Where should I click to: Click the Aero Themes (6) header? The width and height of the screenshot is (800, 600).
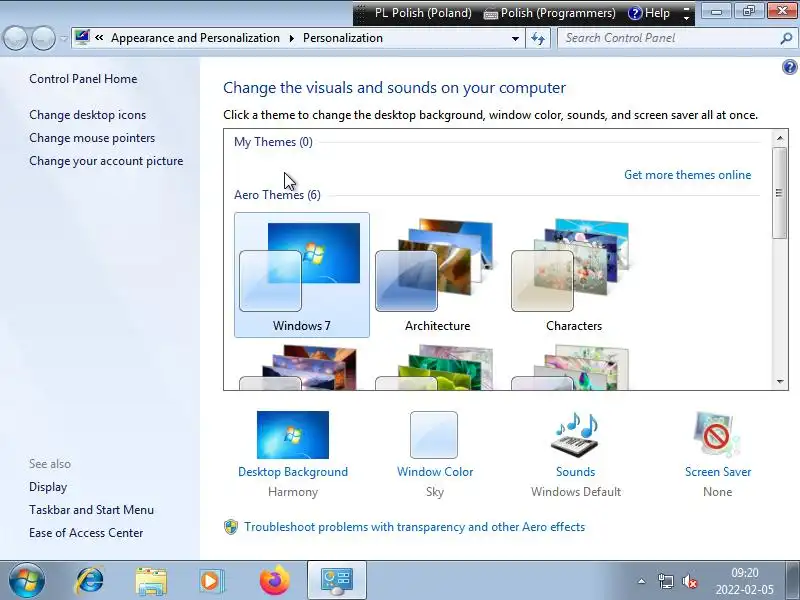click(277, 194)
